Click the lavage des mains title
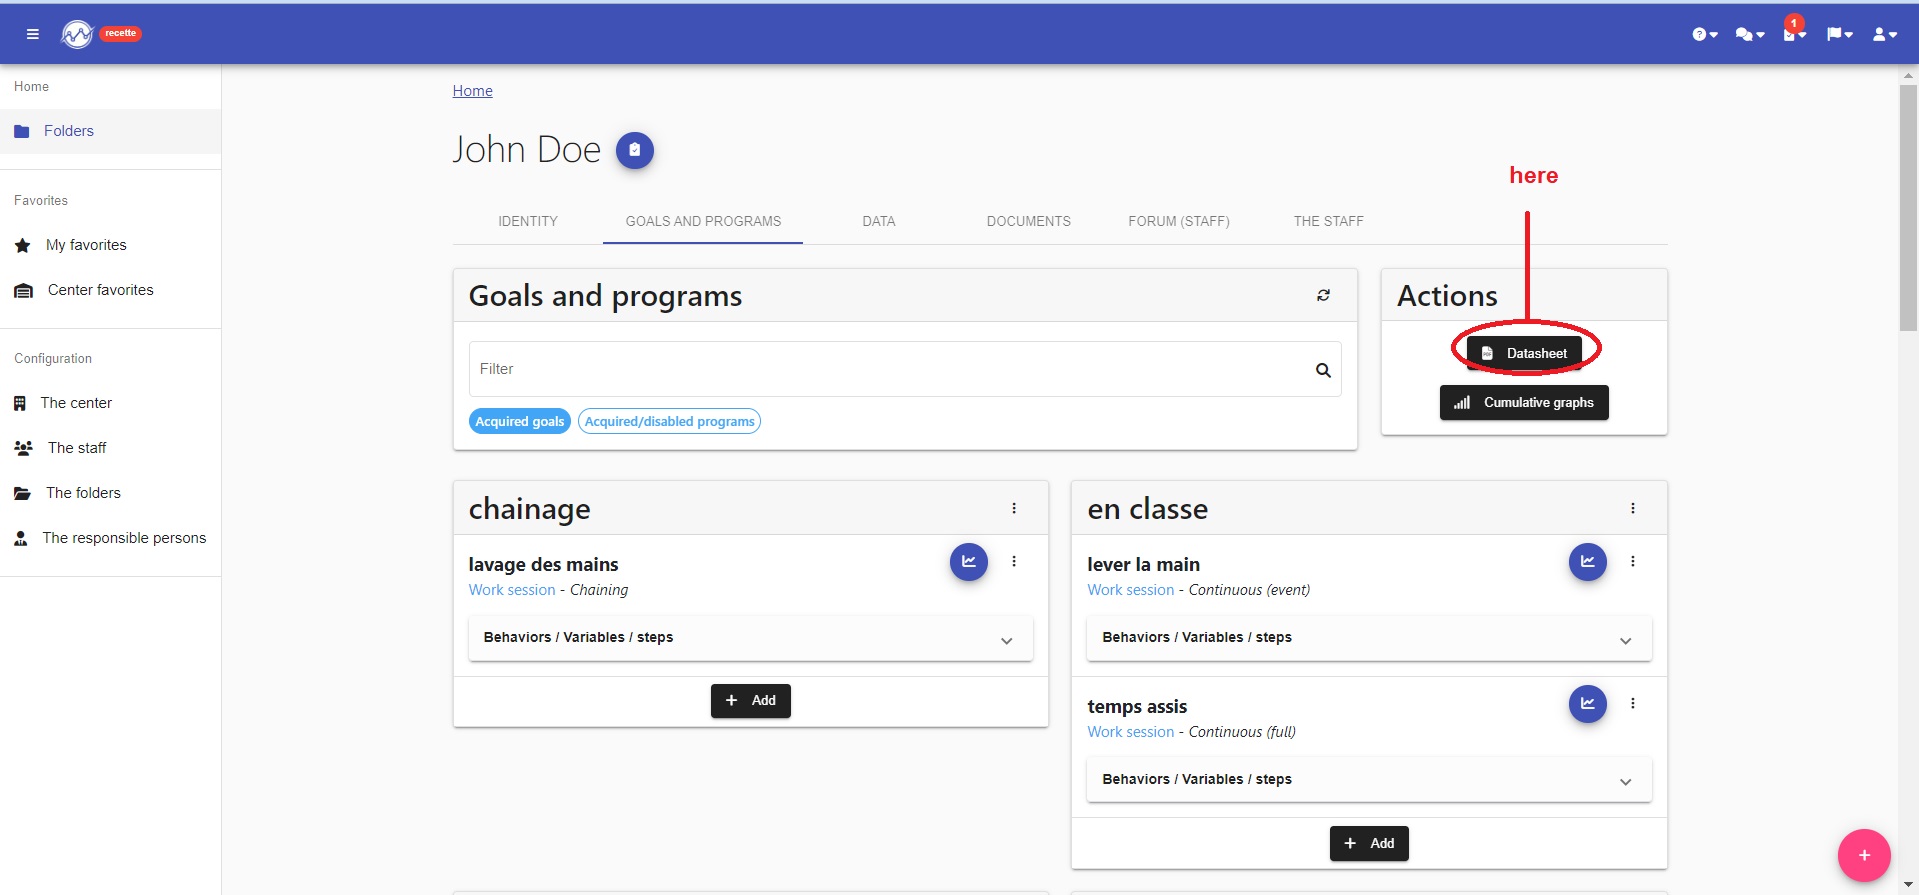 [543, 565]
